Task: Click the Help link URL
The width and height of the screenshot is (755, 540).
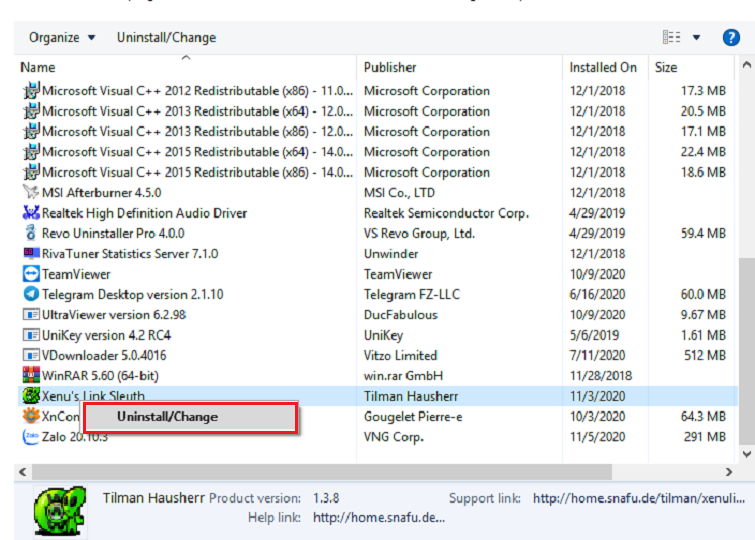Action: 378,517
